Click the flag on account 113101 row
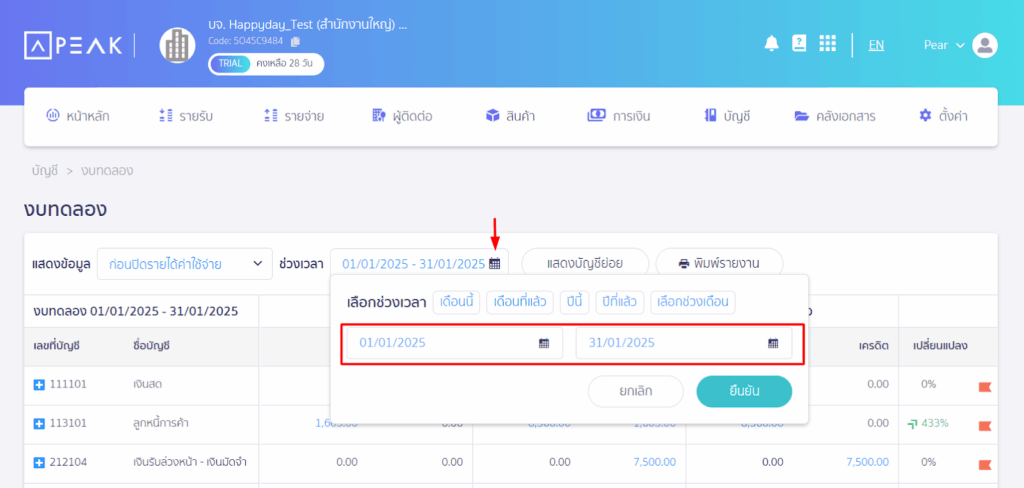The image size is (1024, 488). coord(984,424)
